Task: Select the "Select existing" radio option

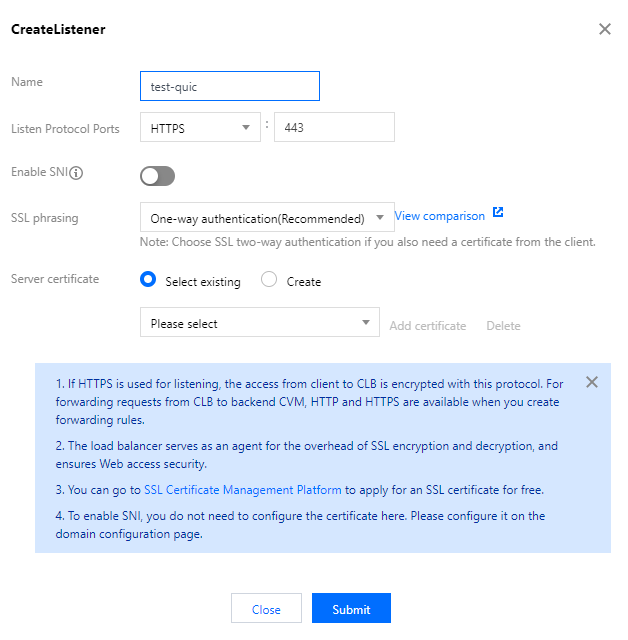Action: (x=148, y=280)
